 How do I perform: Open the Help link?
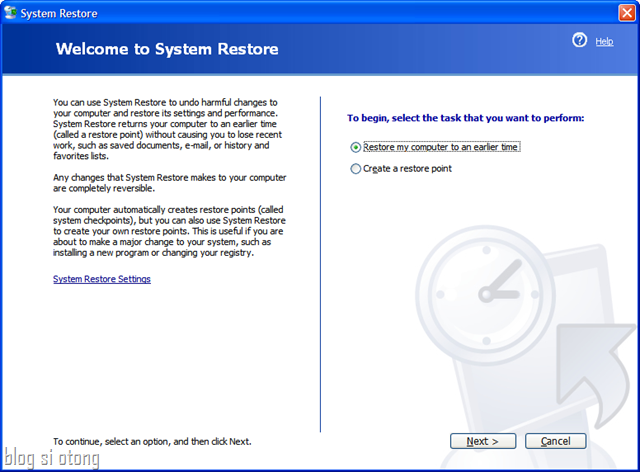[604, 41]
